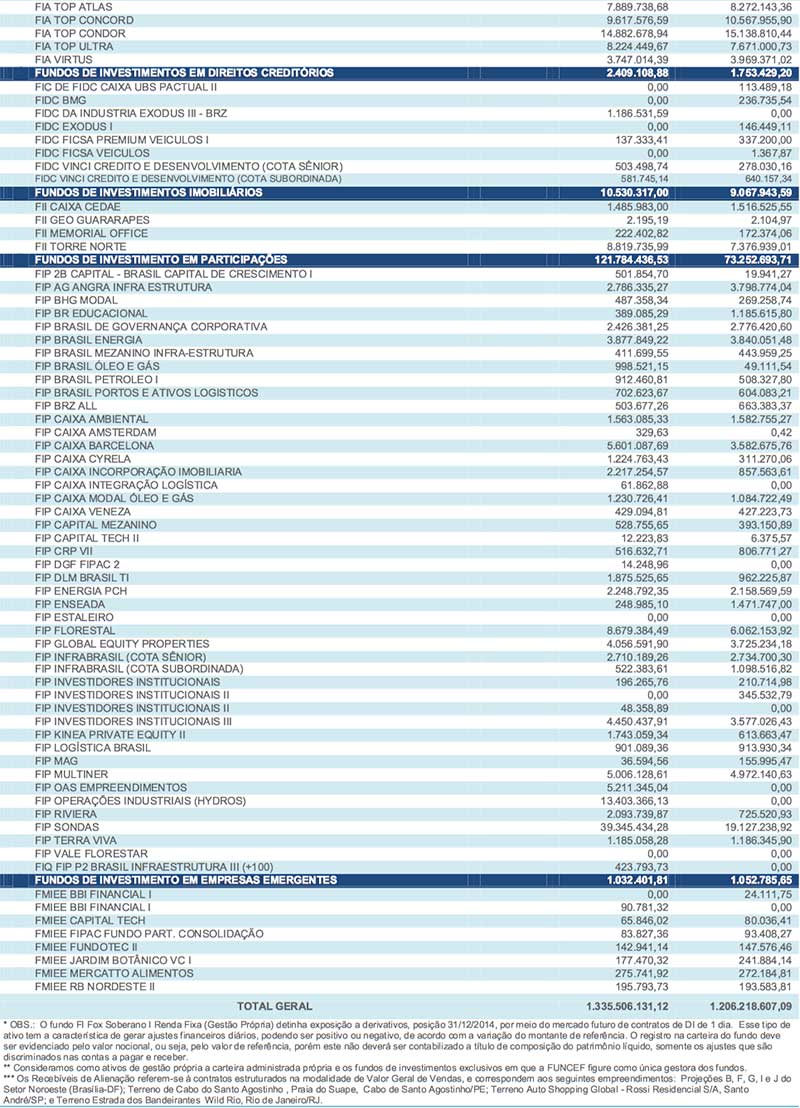Viewport: 800px width, 1108px height.
Task: Select the FIP KINEA PRIVATE EQUITY II row
Action: 110,734
